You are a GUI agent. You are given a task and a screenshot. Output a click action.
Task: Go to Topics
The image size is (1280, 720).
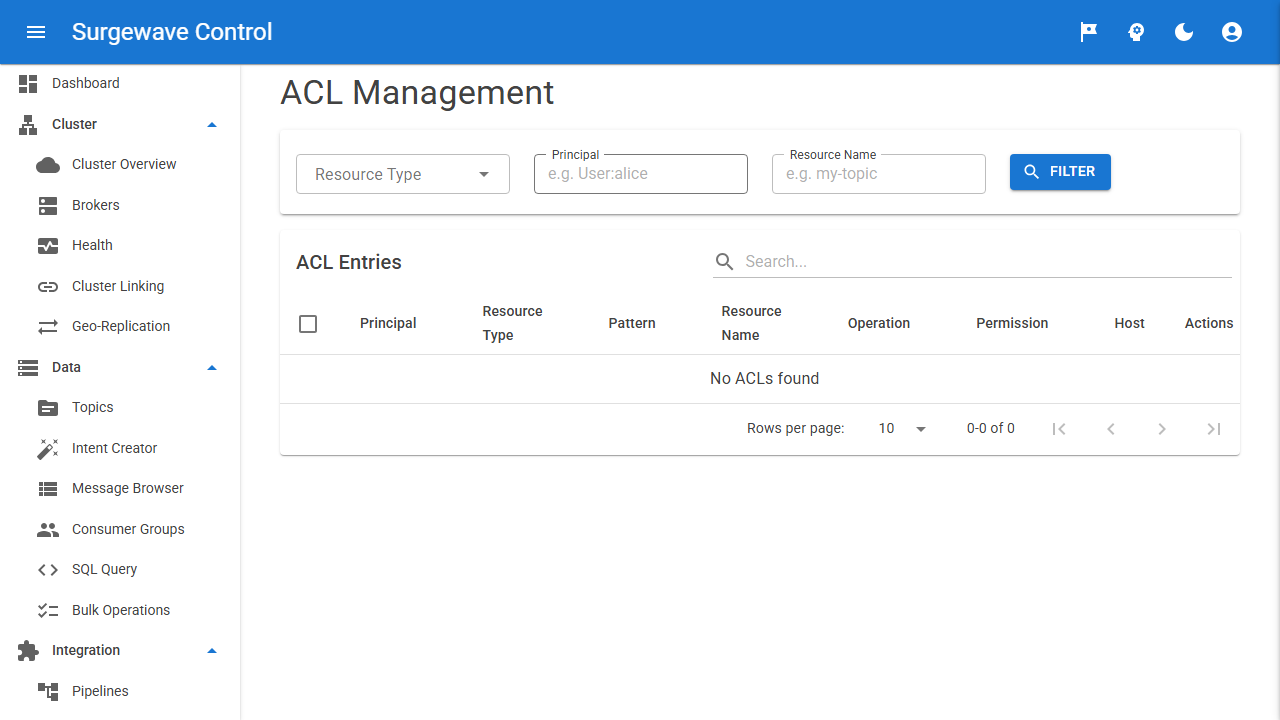click(x=120, y=407)
